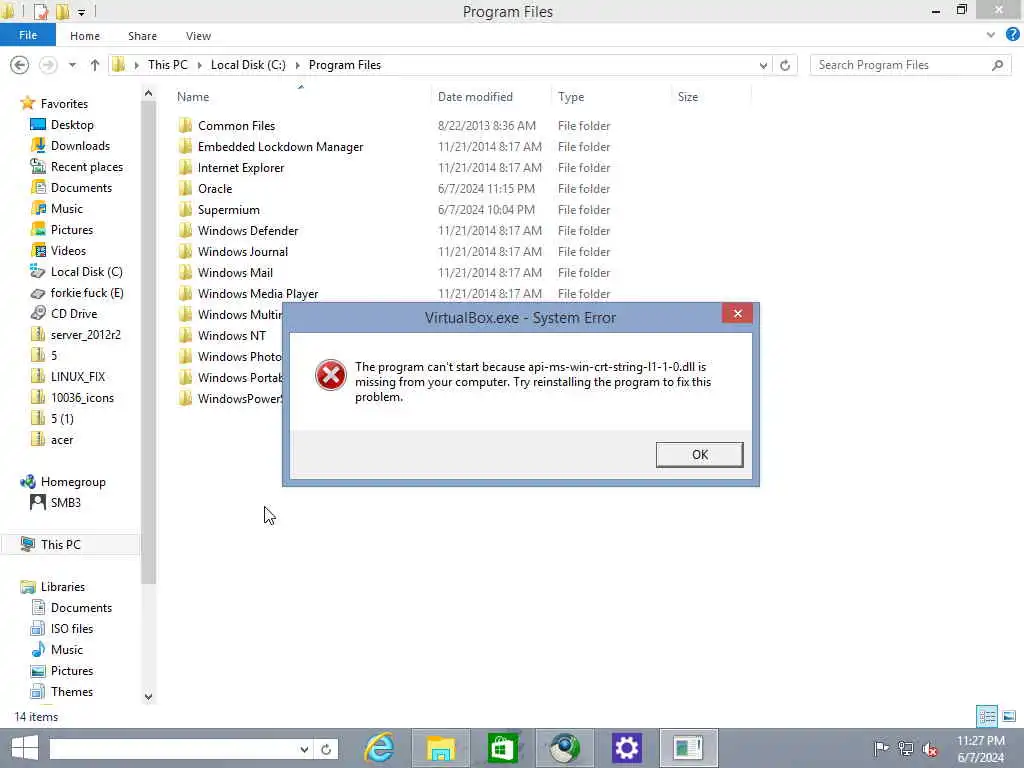The image size is (1024, 768).
Task: Open Windows Store from taskbar
Action: coord(502,748)
